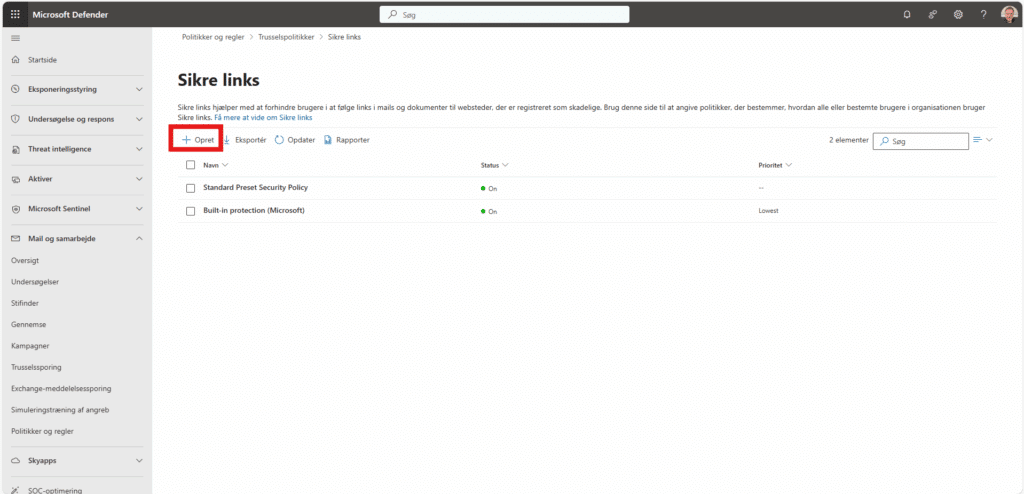Open notifications bell icon
1024x494 pixels.
pyautogui.click(x=907, y=14)
